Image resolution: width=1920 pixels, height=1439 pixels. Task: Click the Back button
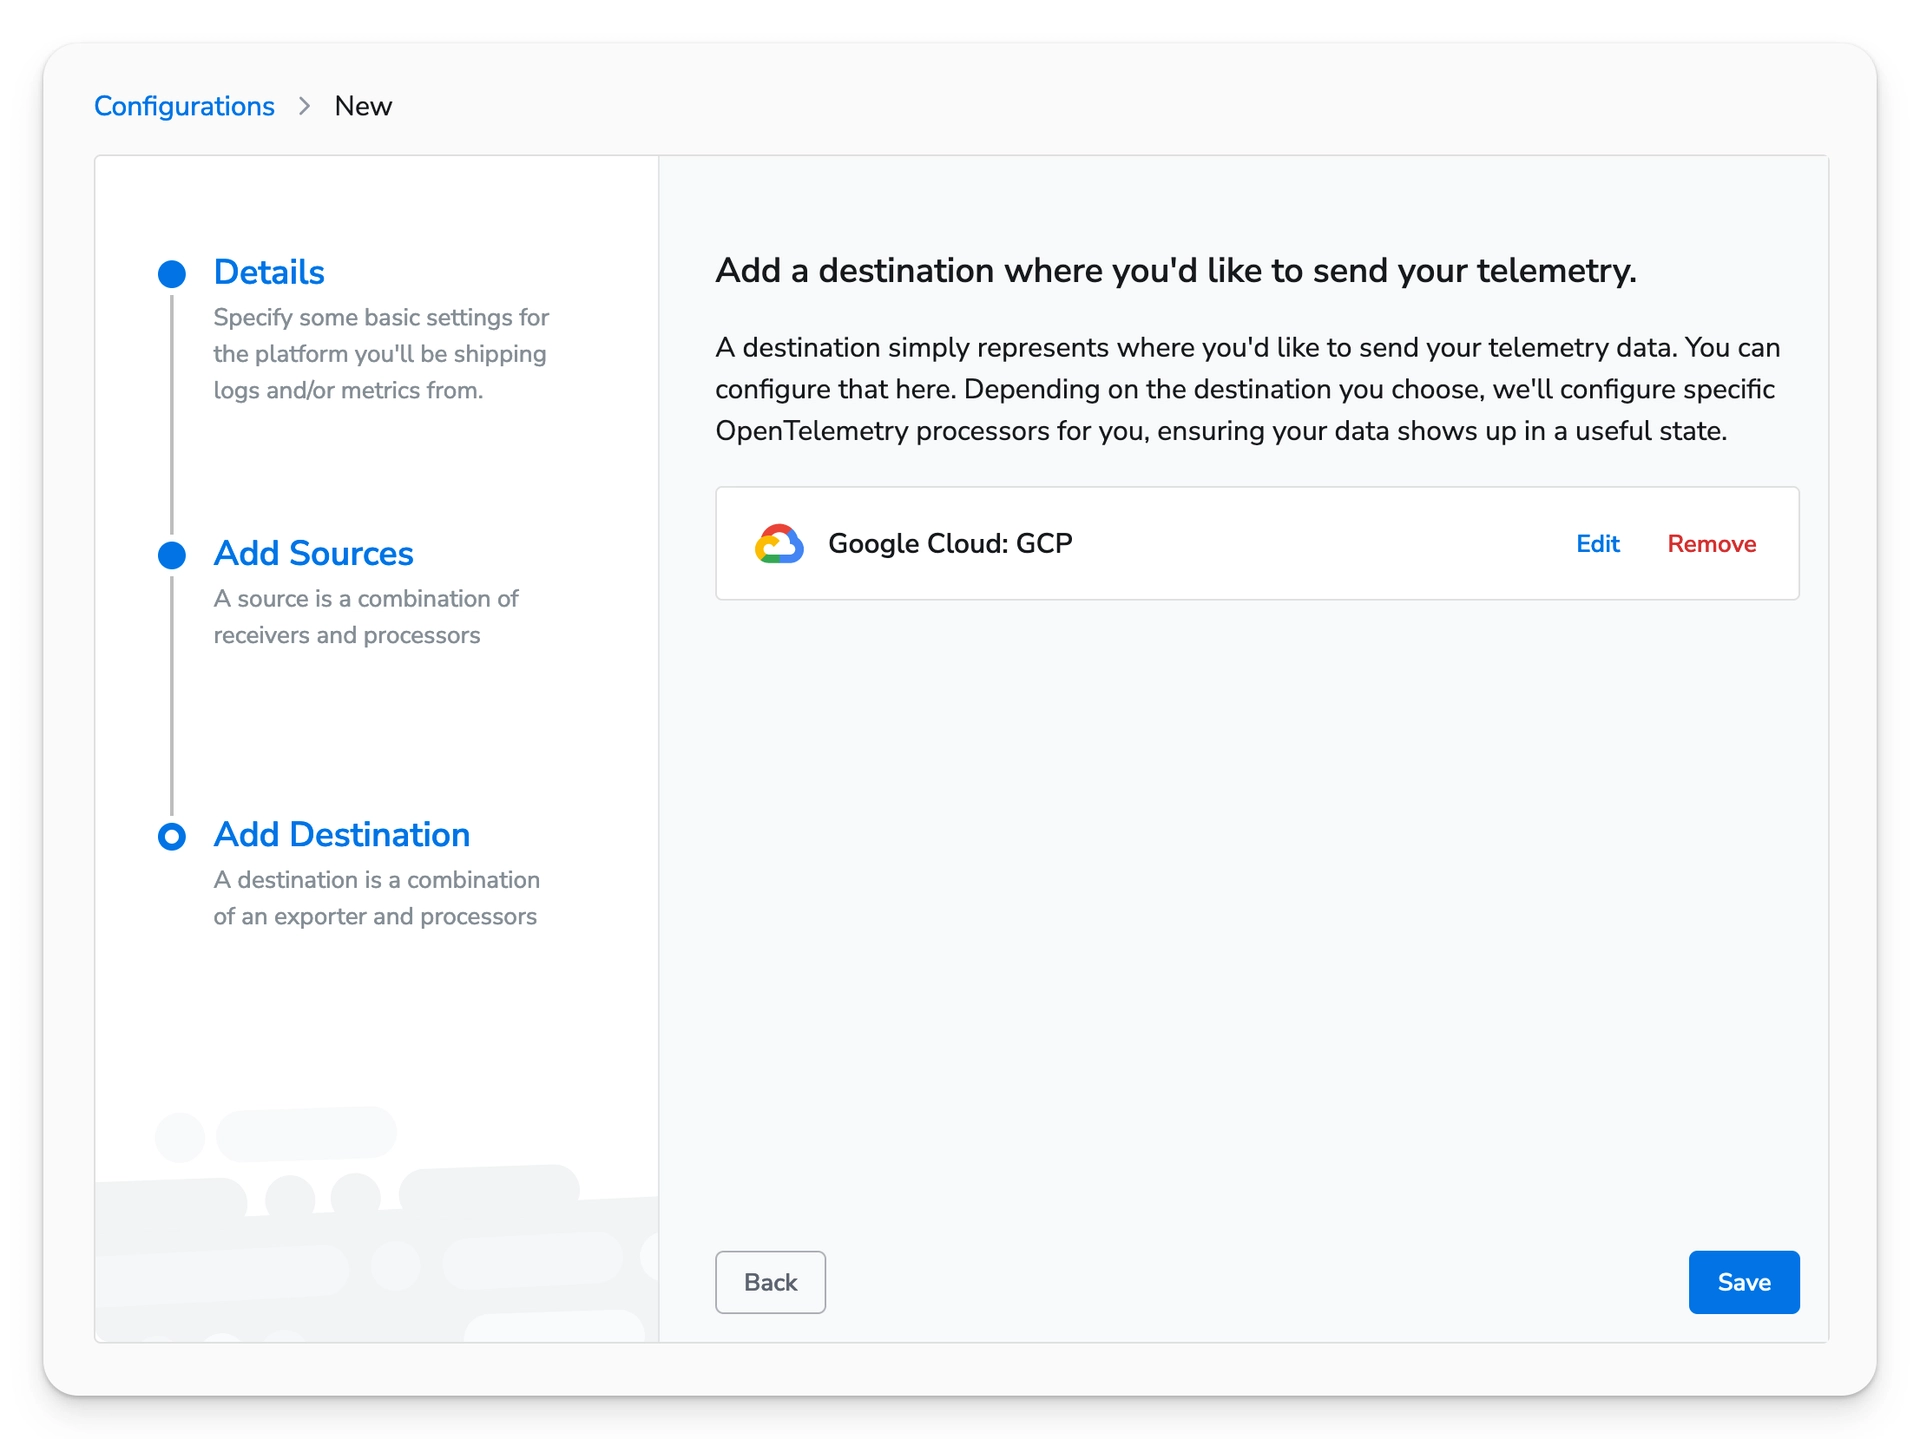pos(770,1282)
